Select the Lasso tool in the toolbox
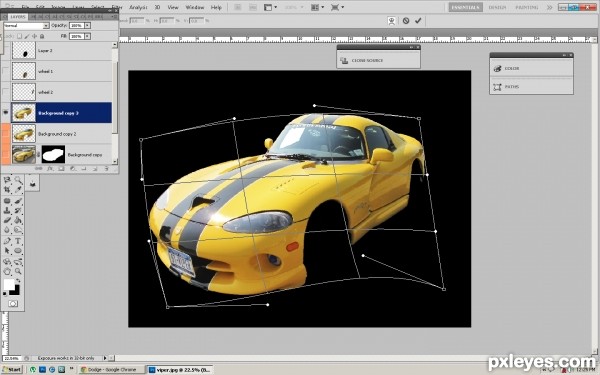Image resolution: width=600 pixels, height=375 pixels. [x=7, y=180]
